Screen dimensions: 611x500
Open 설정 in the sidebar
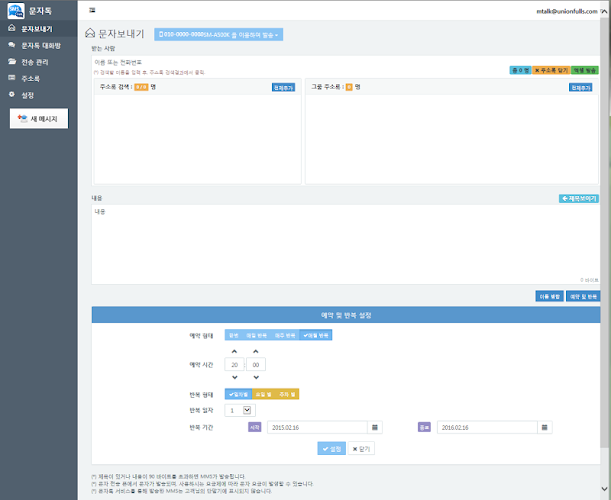point(38,95)
